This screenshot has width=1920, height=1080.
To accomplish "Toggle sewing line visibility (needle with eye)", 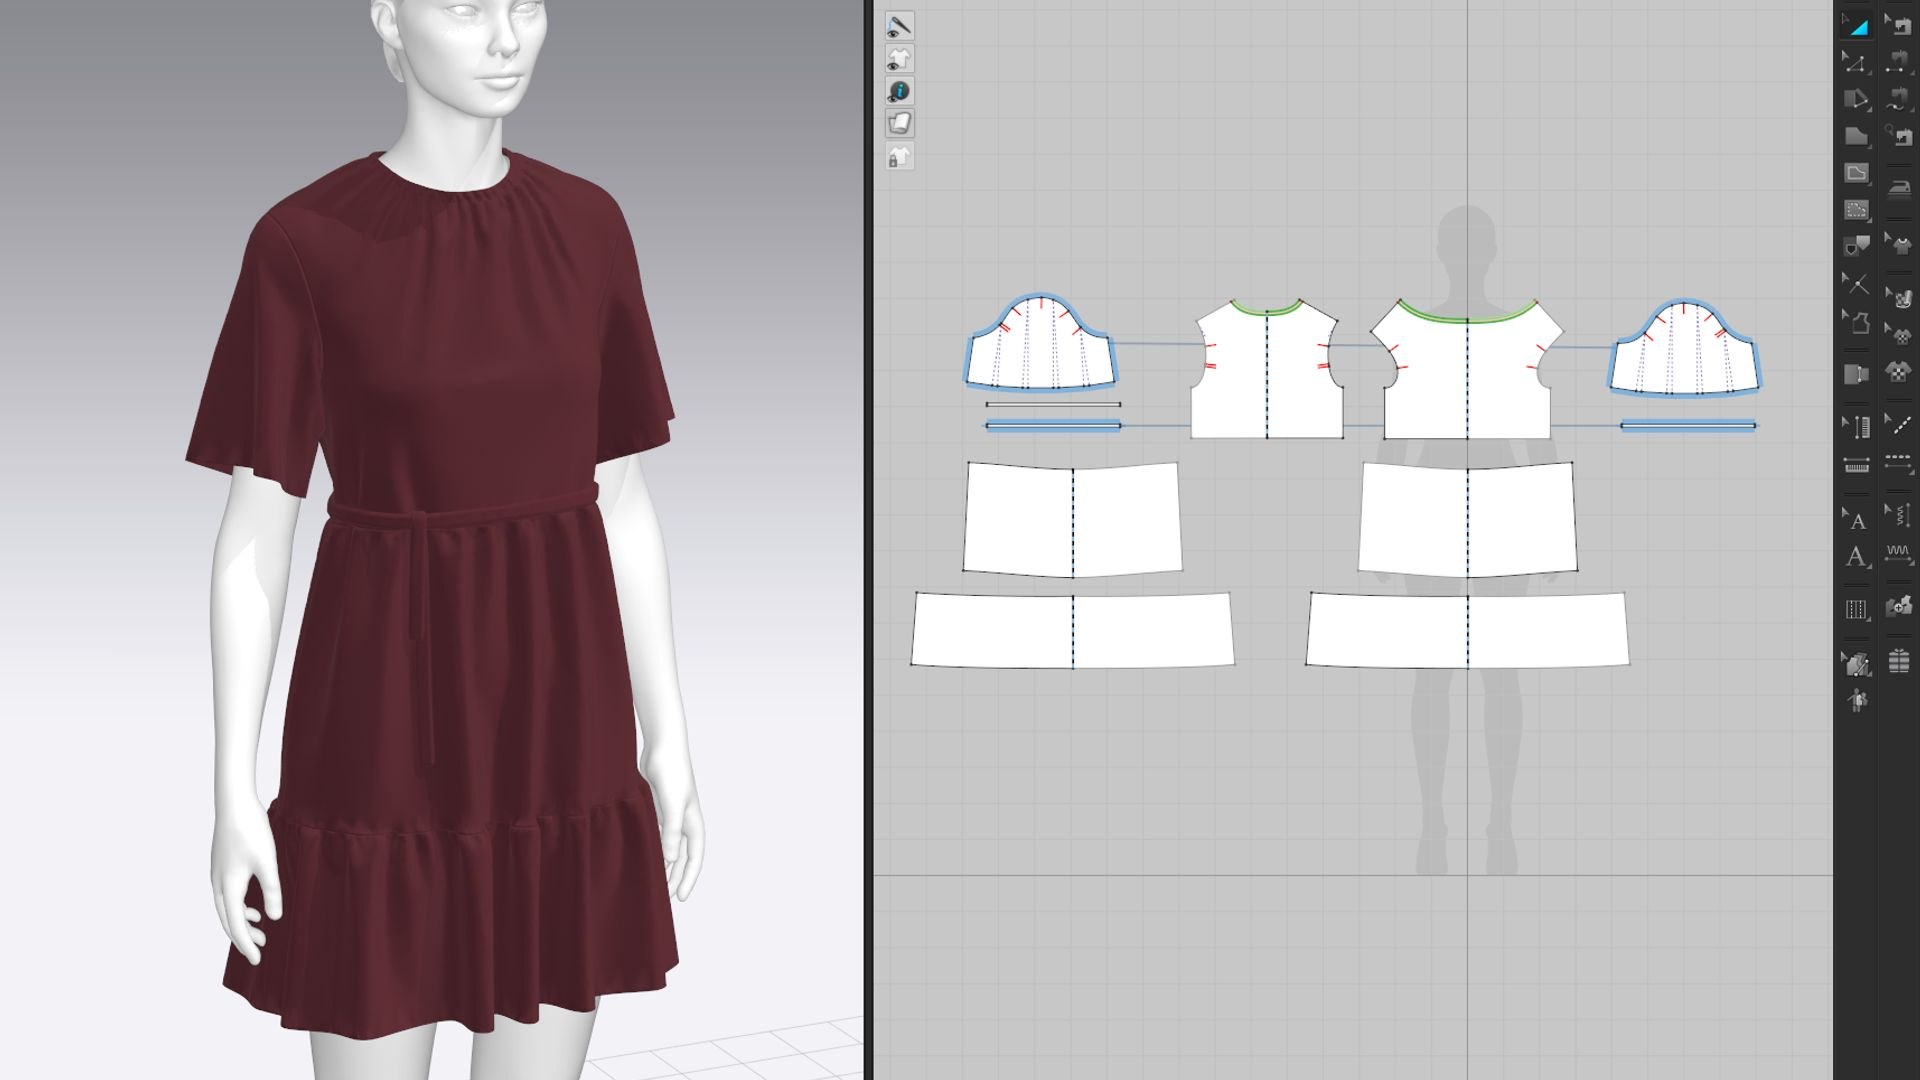I will 899,26.
